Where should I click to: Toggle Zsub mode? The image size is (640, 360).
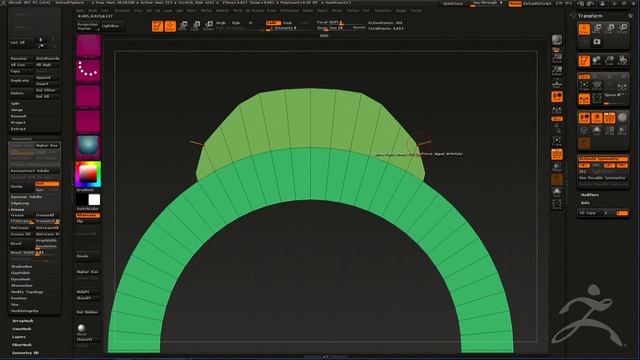pyautogui.click(x=287, y=23)
